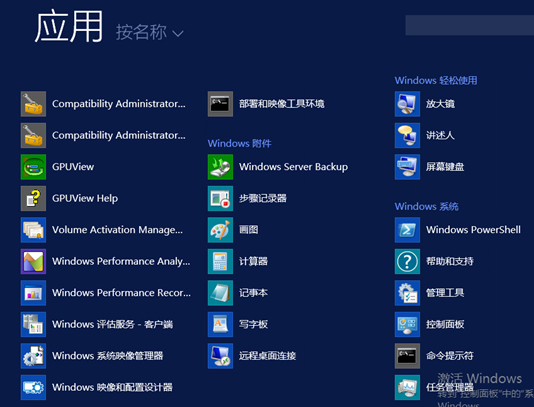Launch Windows 评估服务 - 客户端 icon
Image resolution: width=534 pixels, height=407 pixels.
pos(33,324)
